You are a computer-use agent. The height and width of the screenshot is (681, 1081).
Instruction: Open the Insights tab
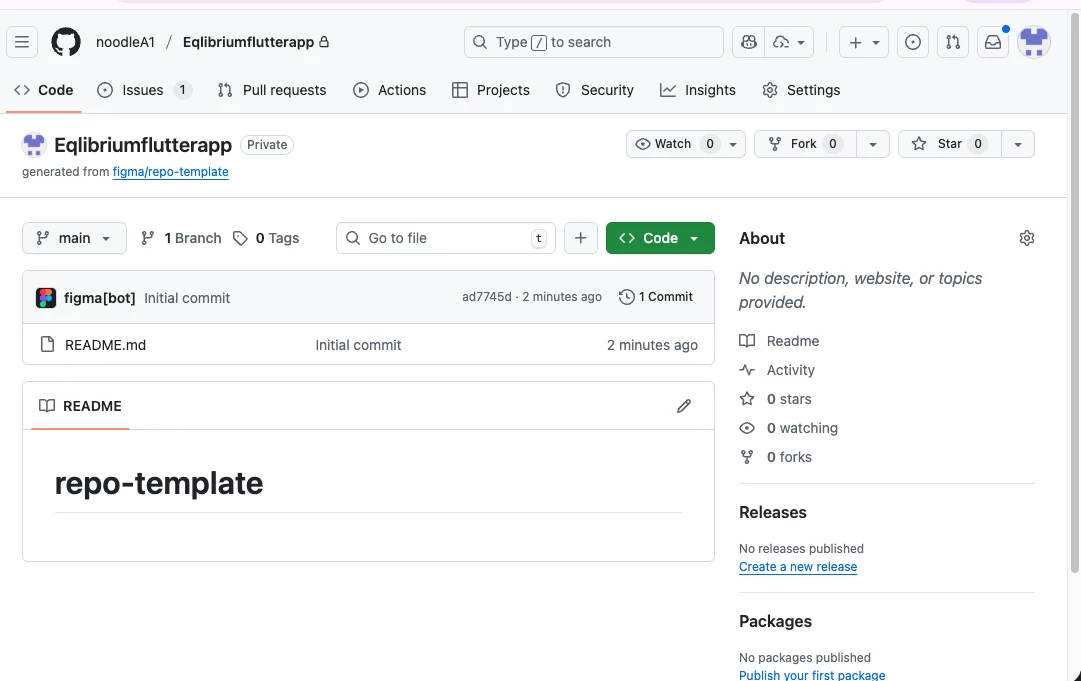[698, 90]
